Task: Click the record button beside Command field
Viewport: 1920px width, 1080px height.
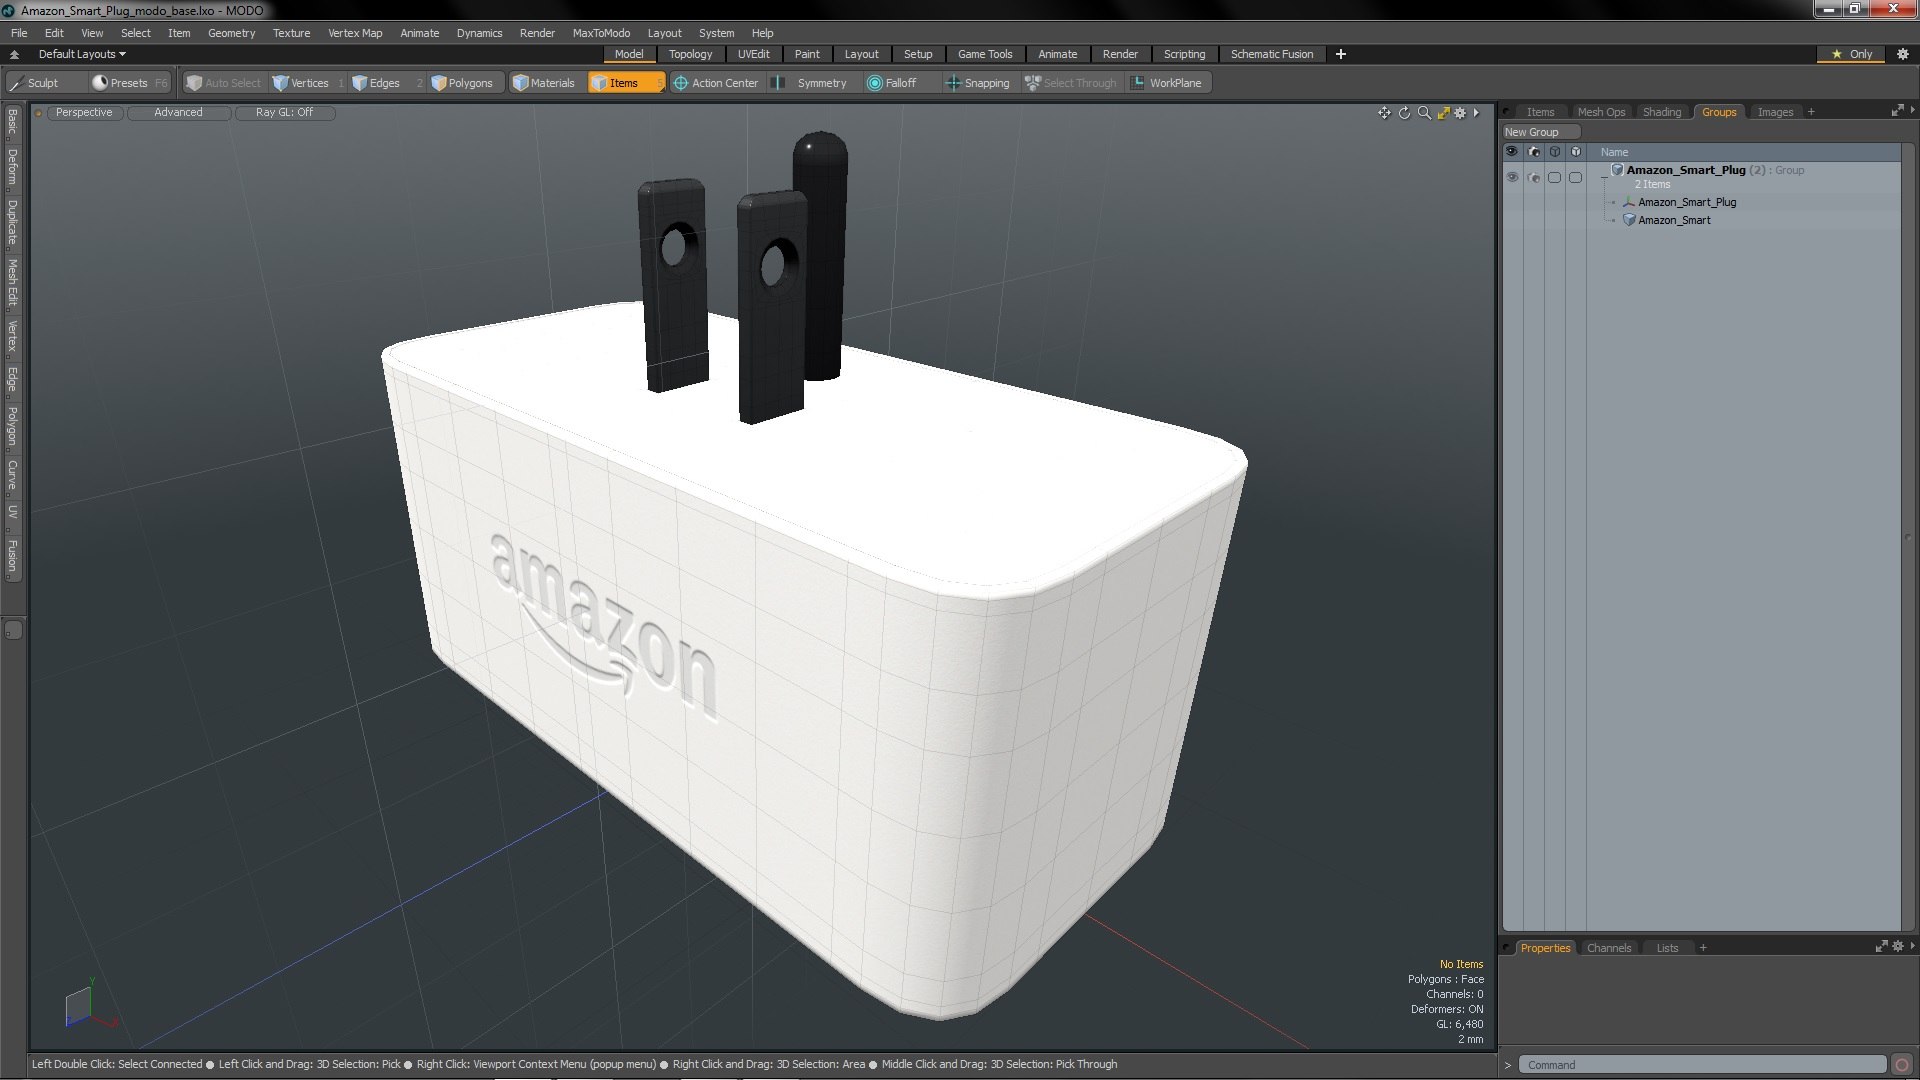Action: click(1902, 1065)
